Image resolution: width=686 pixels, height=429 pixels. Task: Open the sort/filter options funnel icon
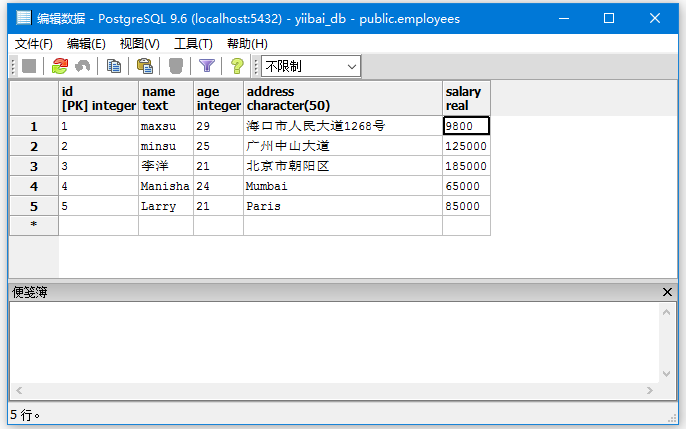(207, 66)
